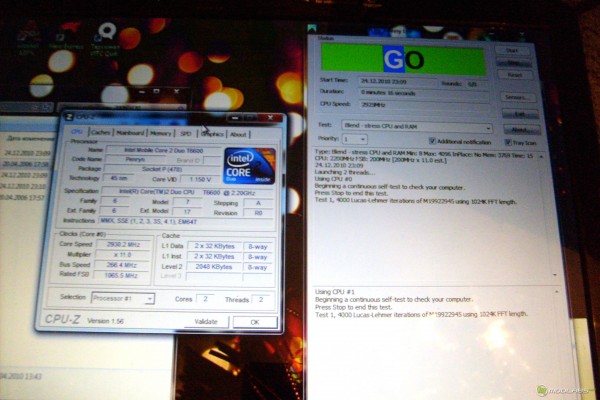Click OK in the CPU-Z window

click(x=255, y=322)
